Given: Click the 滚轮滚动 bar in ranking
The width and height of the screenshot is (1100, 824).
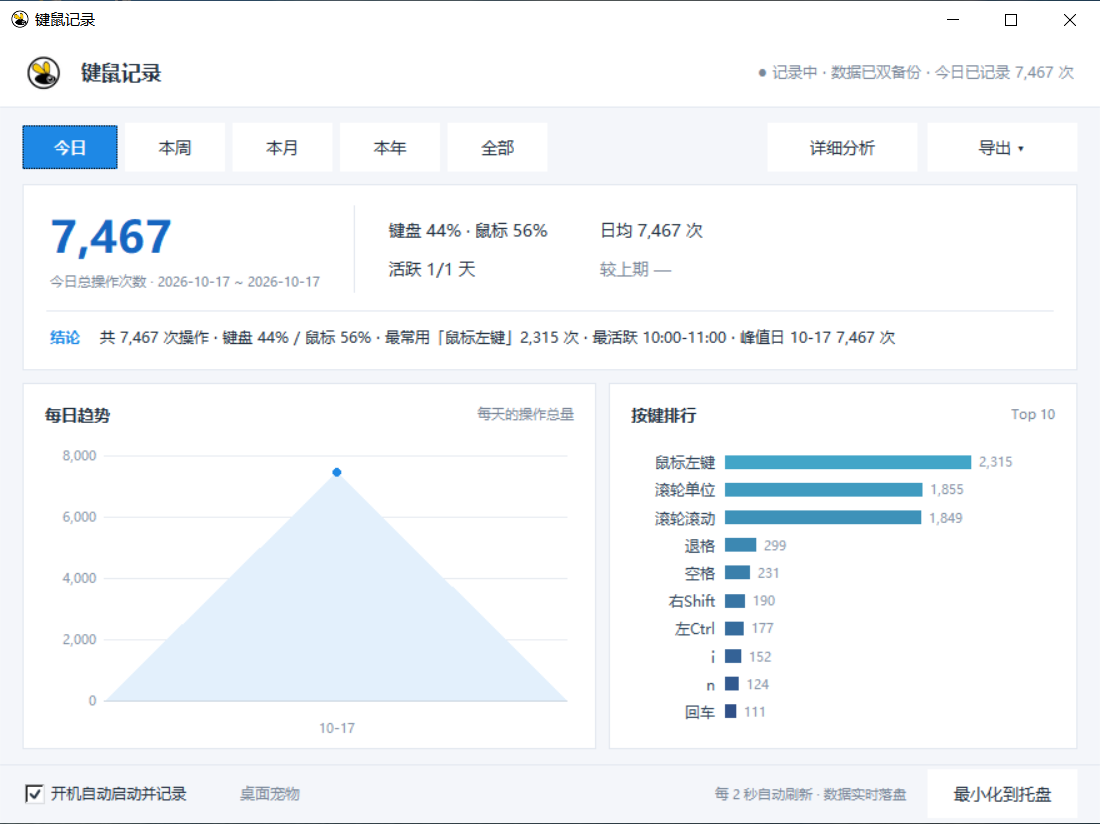Looking at the screenshot, I should [x=823, y=518].
